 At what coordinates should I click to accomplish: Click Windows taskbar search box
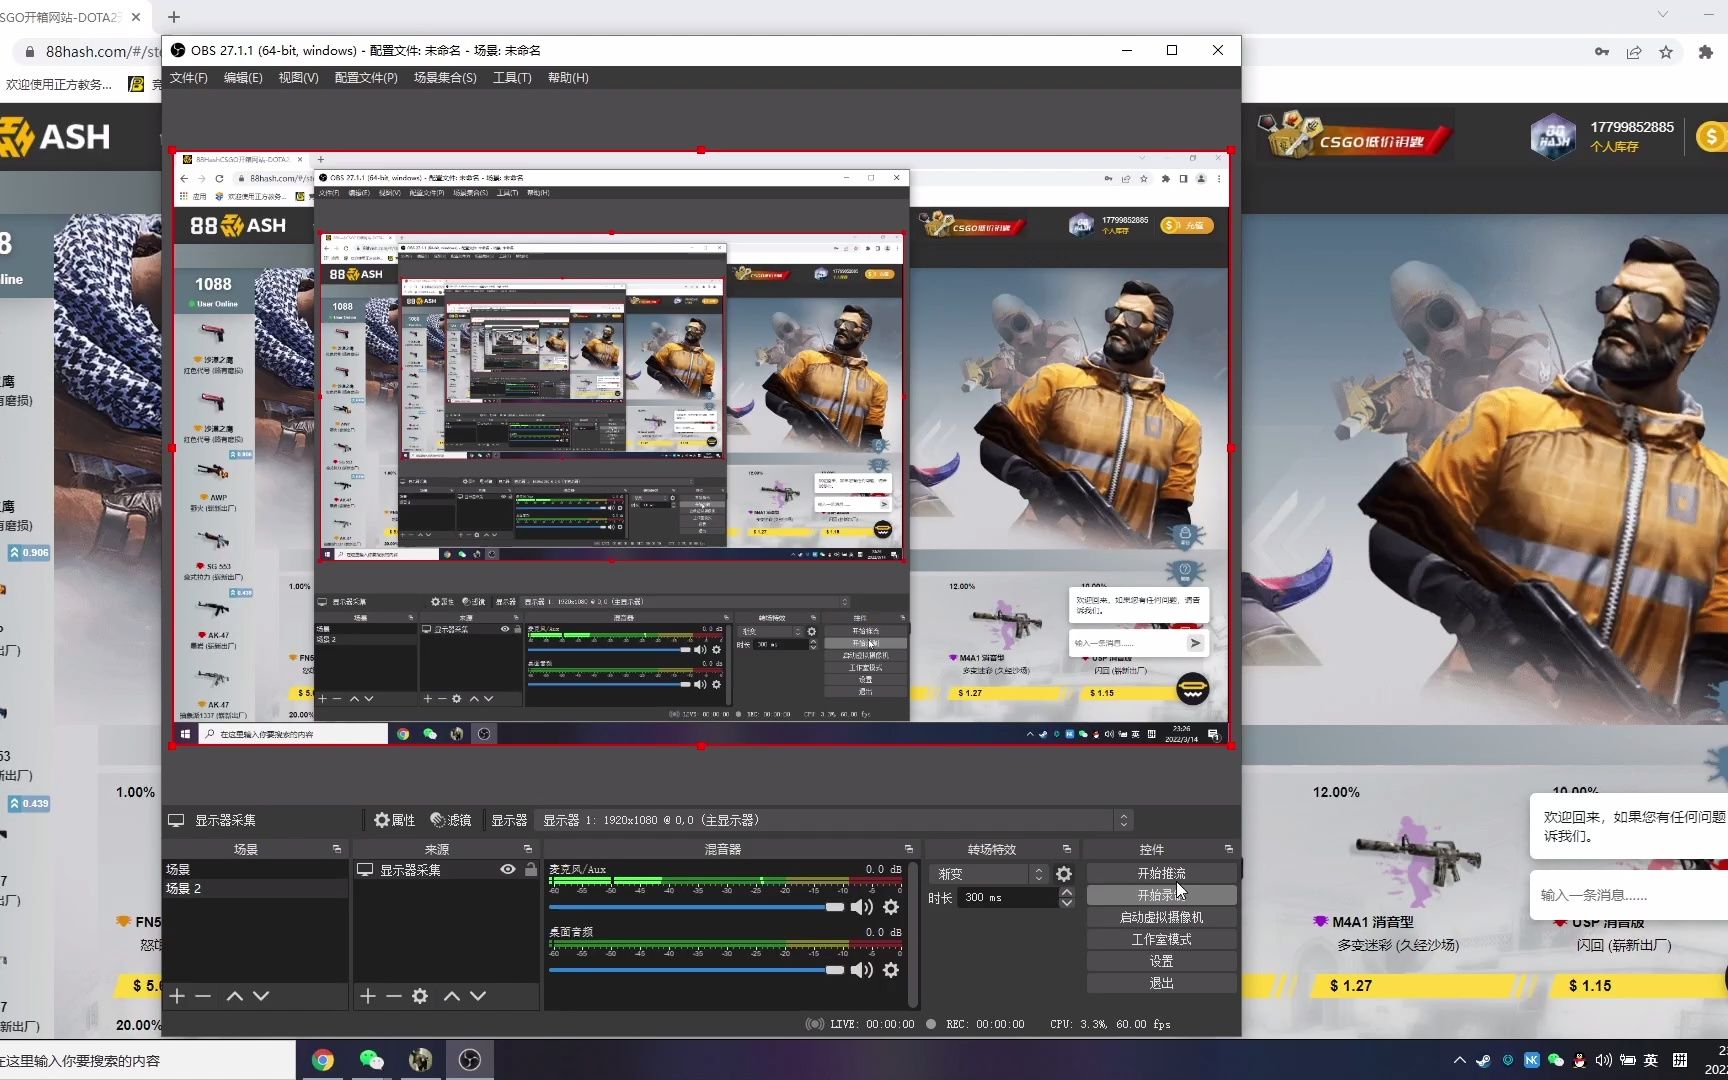147,1061
